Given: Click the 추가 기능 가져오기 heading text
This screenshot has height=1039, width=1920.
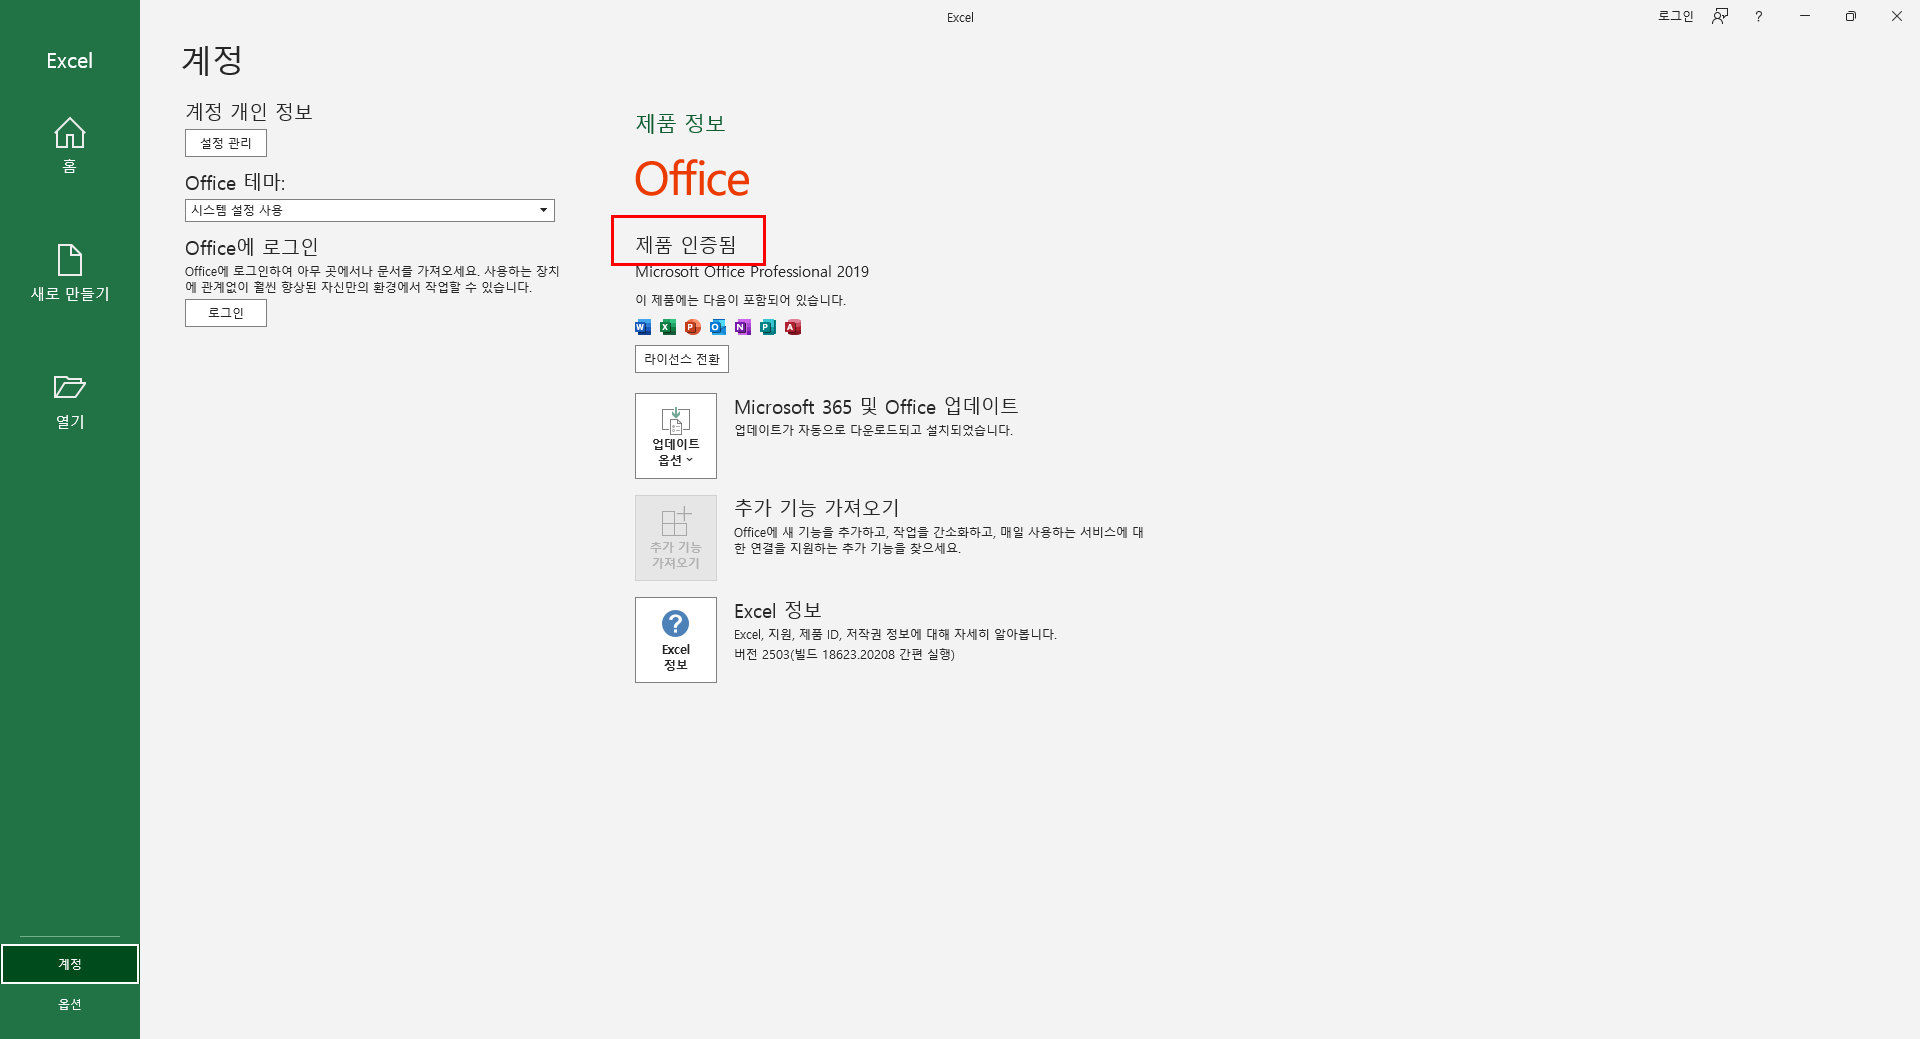Looking at the screenshot, I should (x=817, y=508).
